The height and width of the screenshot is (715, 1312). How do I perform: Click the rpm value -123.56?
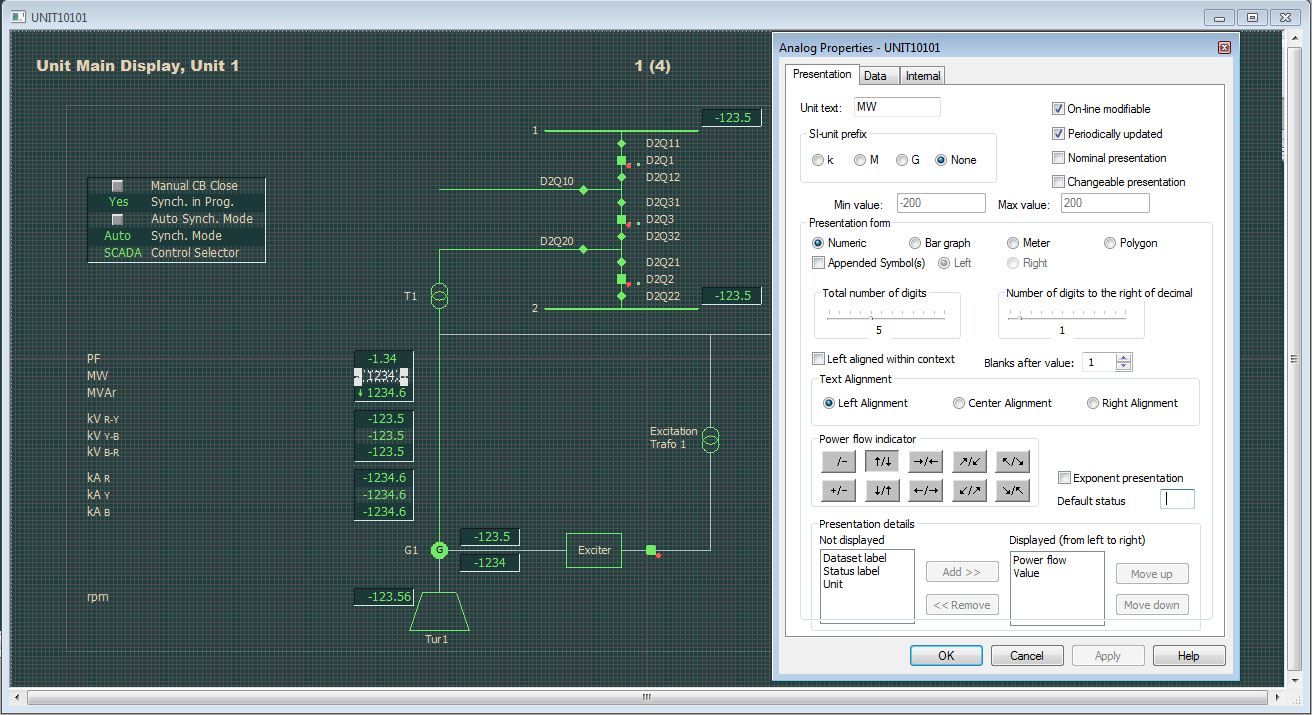point(384,597)
